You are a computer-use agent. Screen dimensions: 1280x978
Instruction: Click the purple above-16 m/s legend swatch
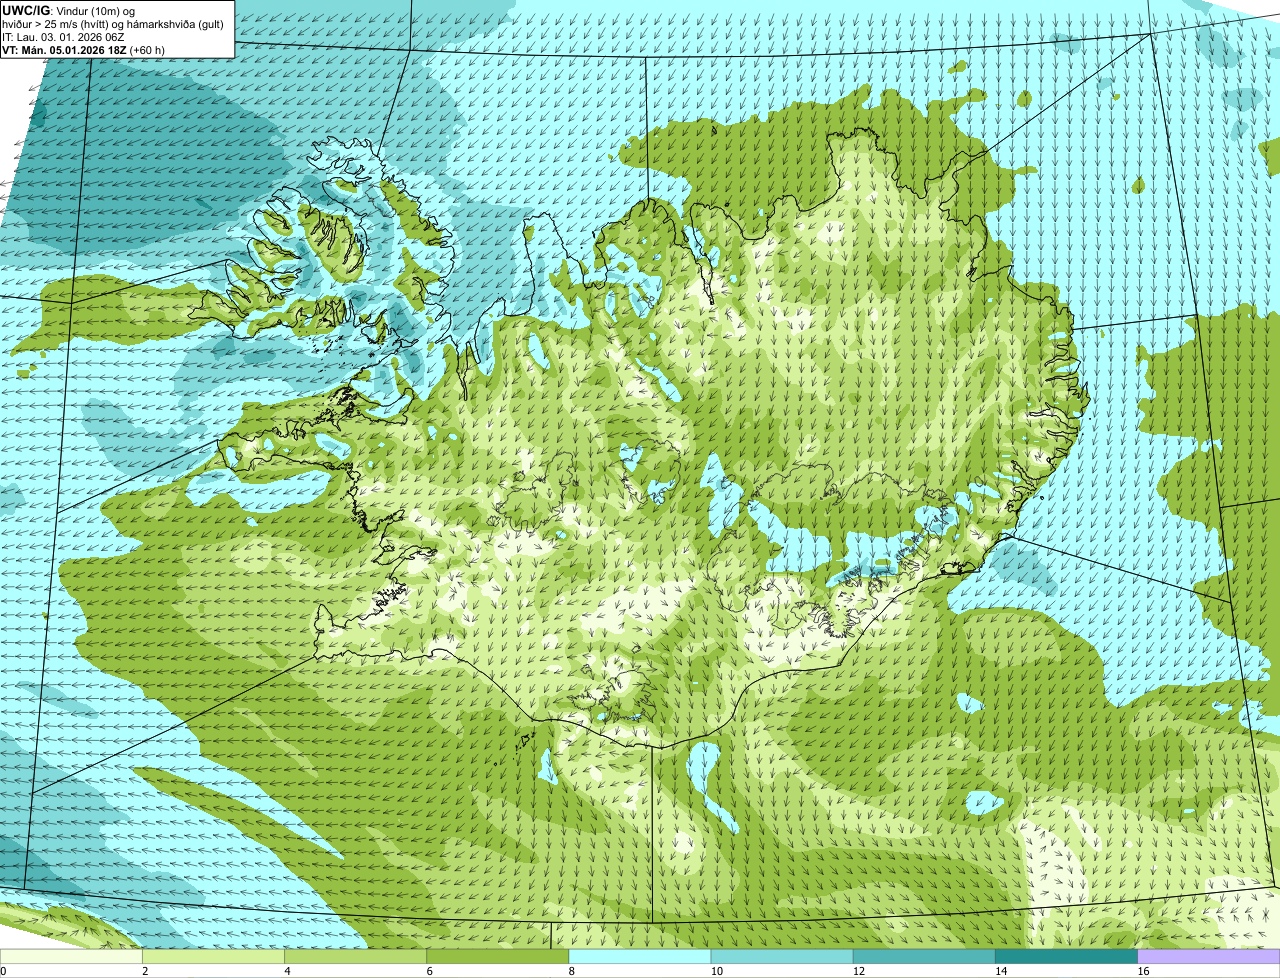[x=1209, y=957]
